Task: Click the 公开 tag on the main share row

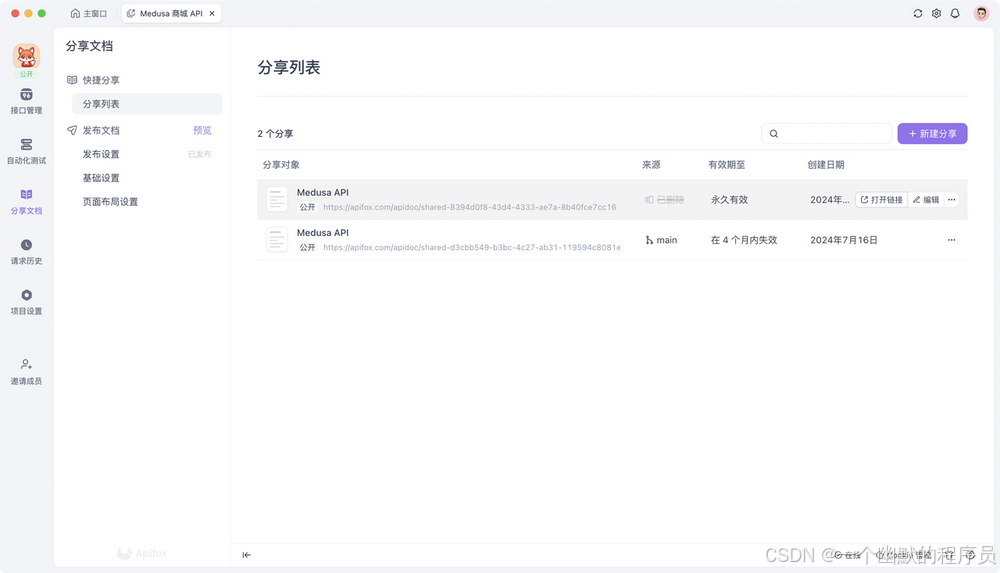Action: (x=307, y=248)
